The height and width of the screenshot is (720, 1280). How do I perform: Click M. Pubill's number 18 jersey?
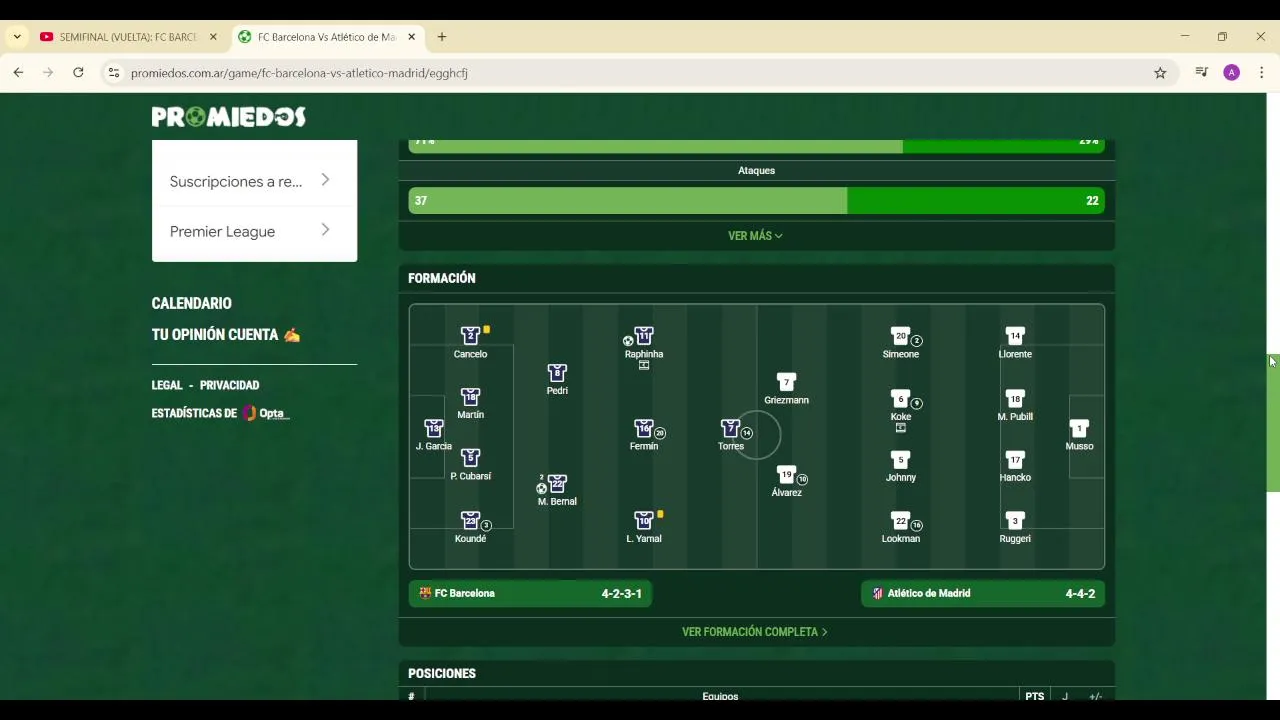[1015, 398]
